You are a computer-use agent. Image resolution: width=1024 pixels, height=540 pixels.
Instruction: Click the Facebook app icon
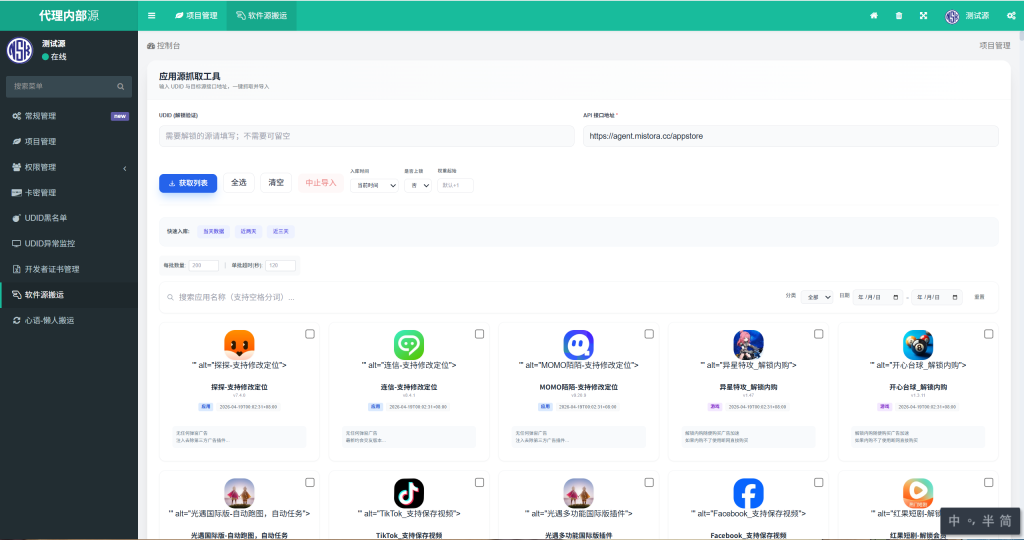point(748,493)
